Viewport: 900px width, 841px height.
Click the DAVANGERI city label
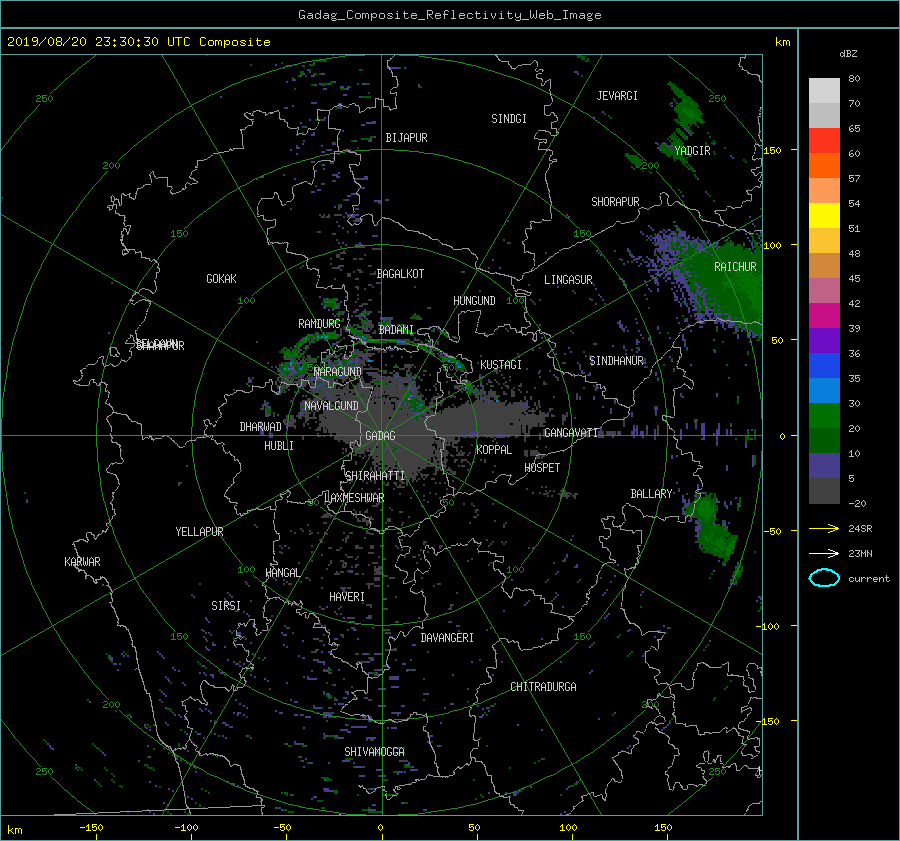click(447, 638)
